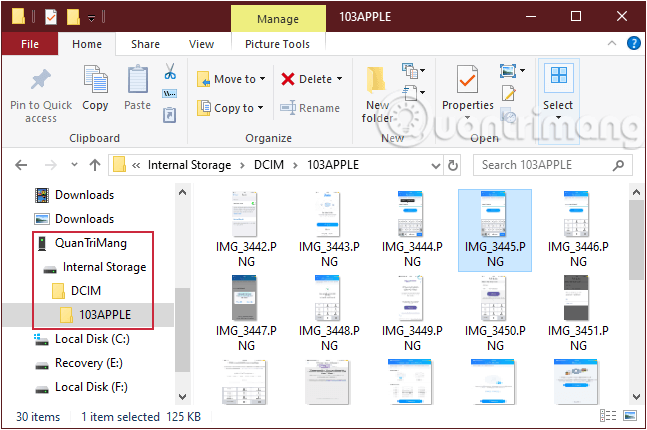Switch to the Share ribbon tab

(145, 44)
